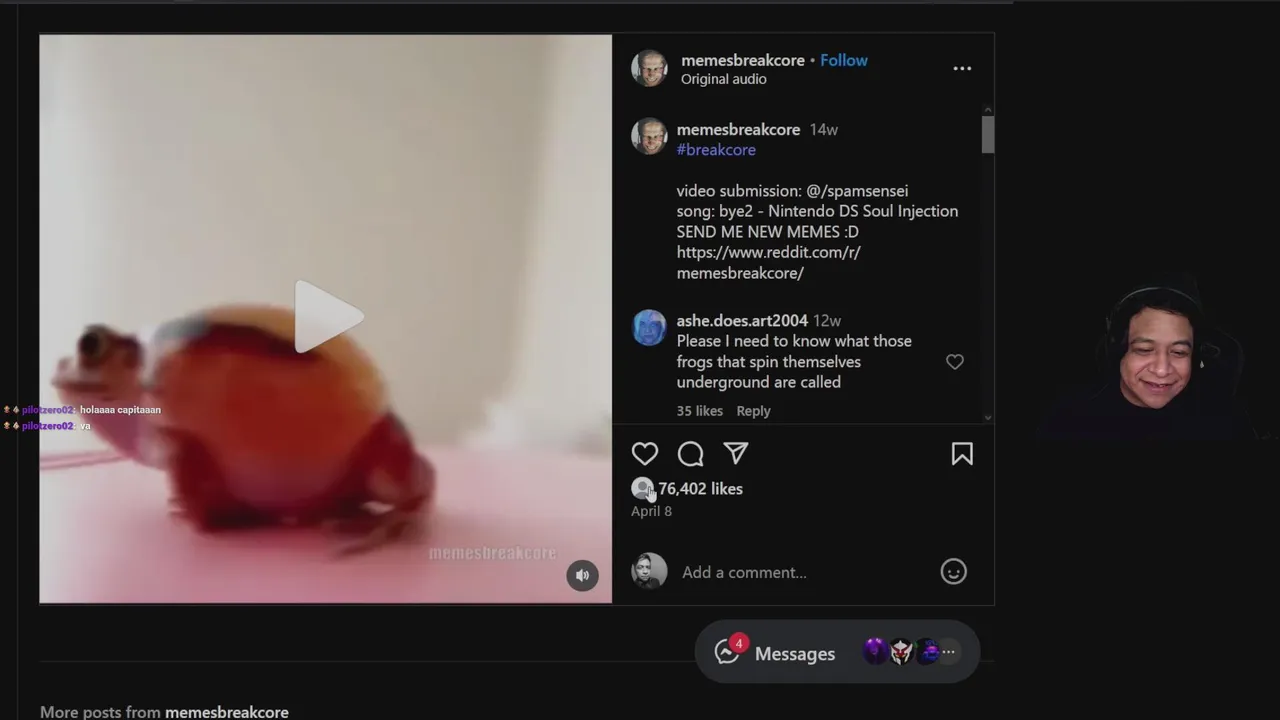Open the emoji picker smiley icon
This screenshot has height=720, width=1280.
[954, 572]
